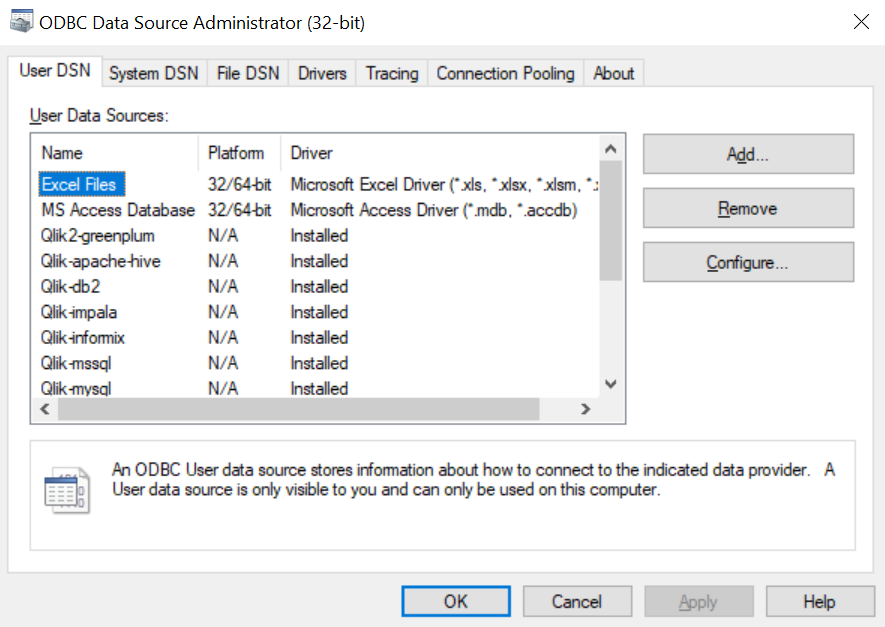Image resolution: width=885 pixels, height=627 pixels.
Task: Click 32/64-bit in the Excel Files row
Action: [239, 185]
